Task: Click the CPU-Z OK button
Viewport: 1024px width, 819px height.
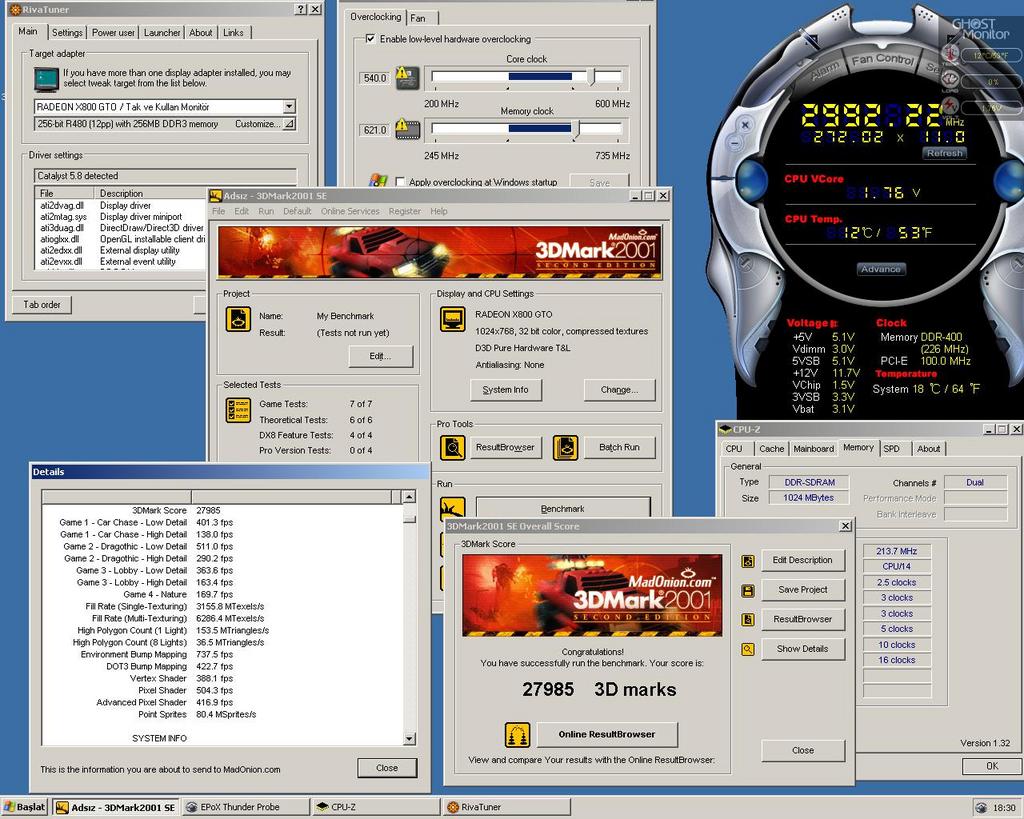Action: coord(991,766)
